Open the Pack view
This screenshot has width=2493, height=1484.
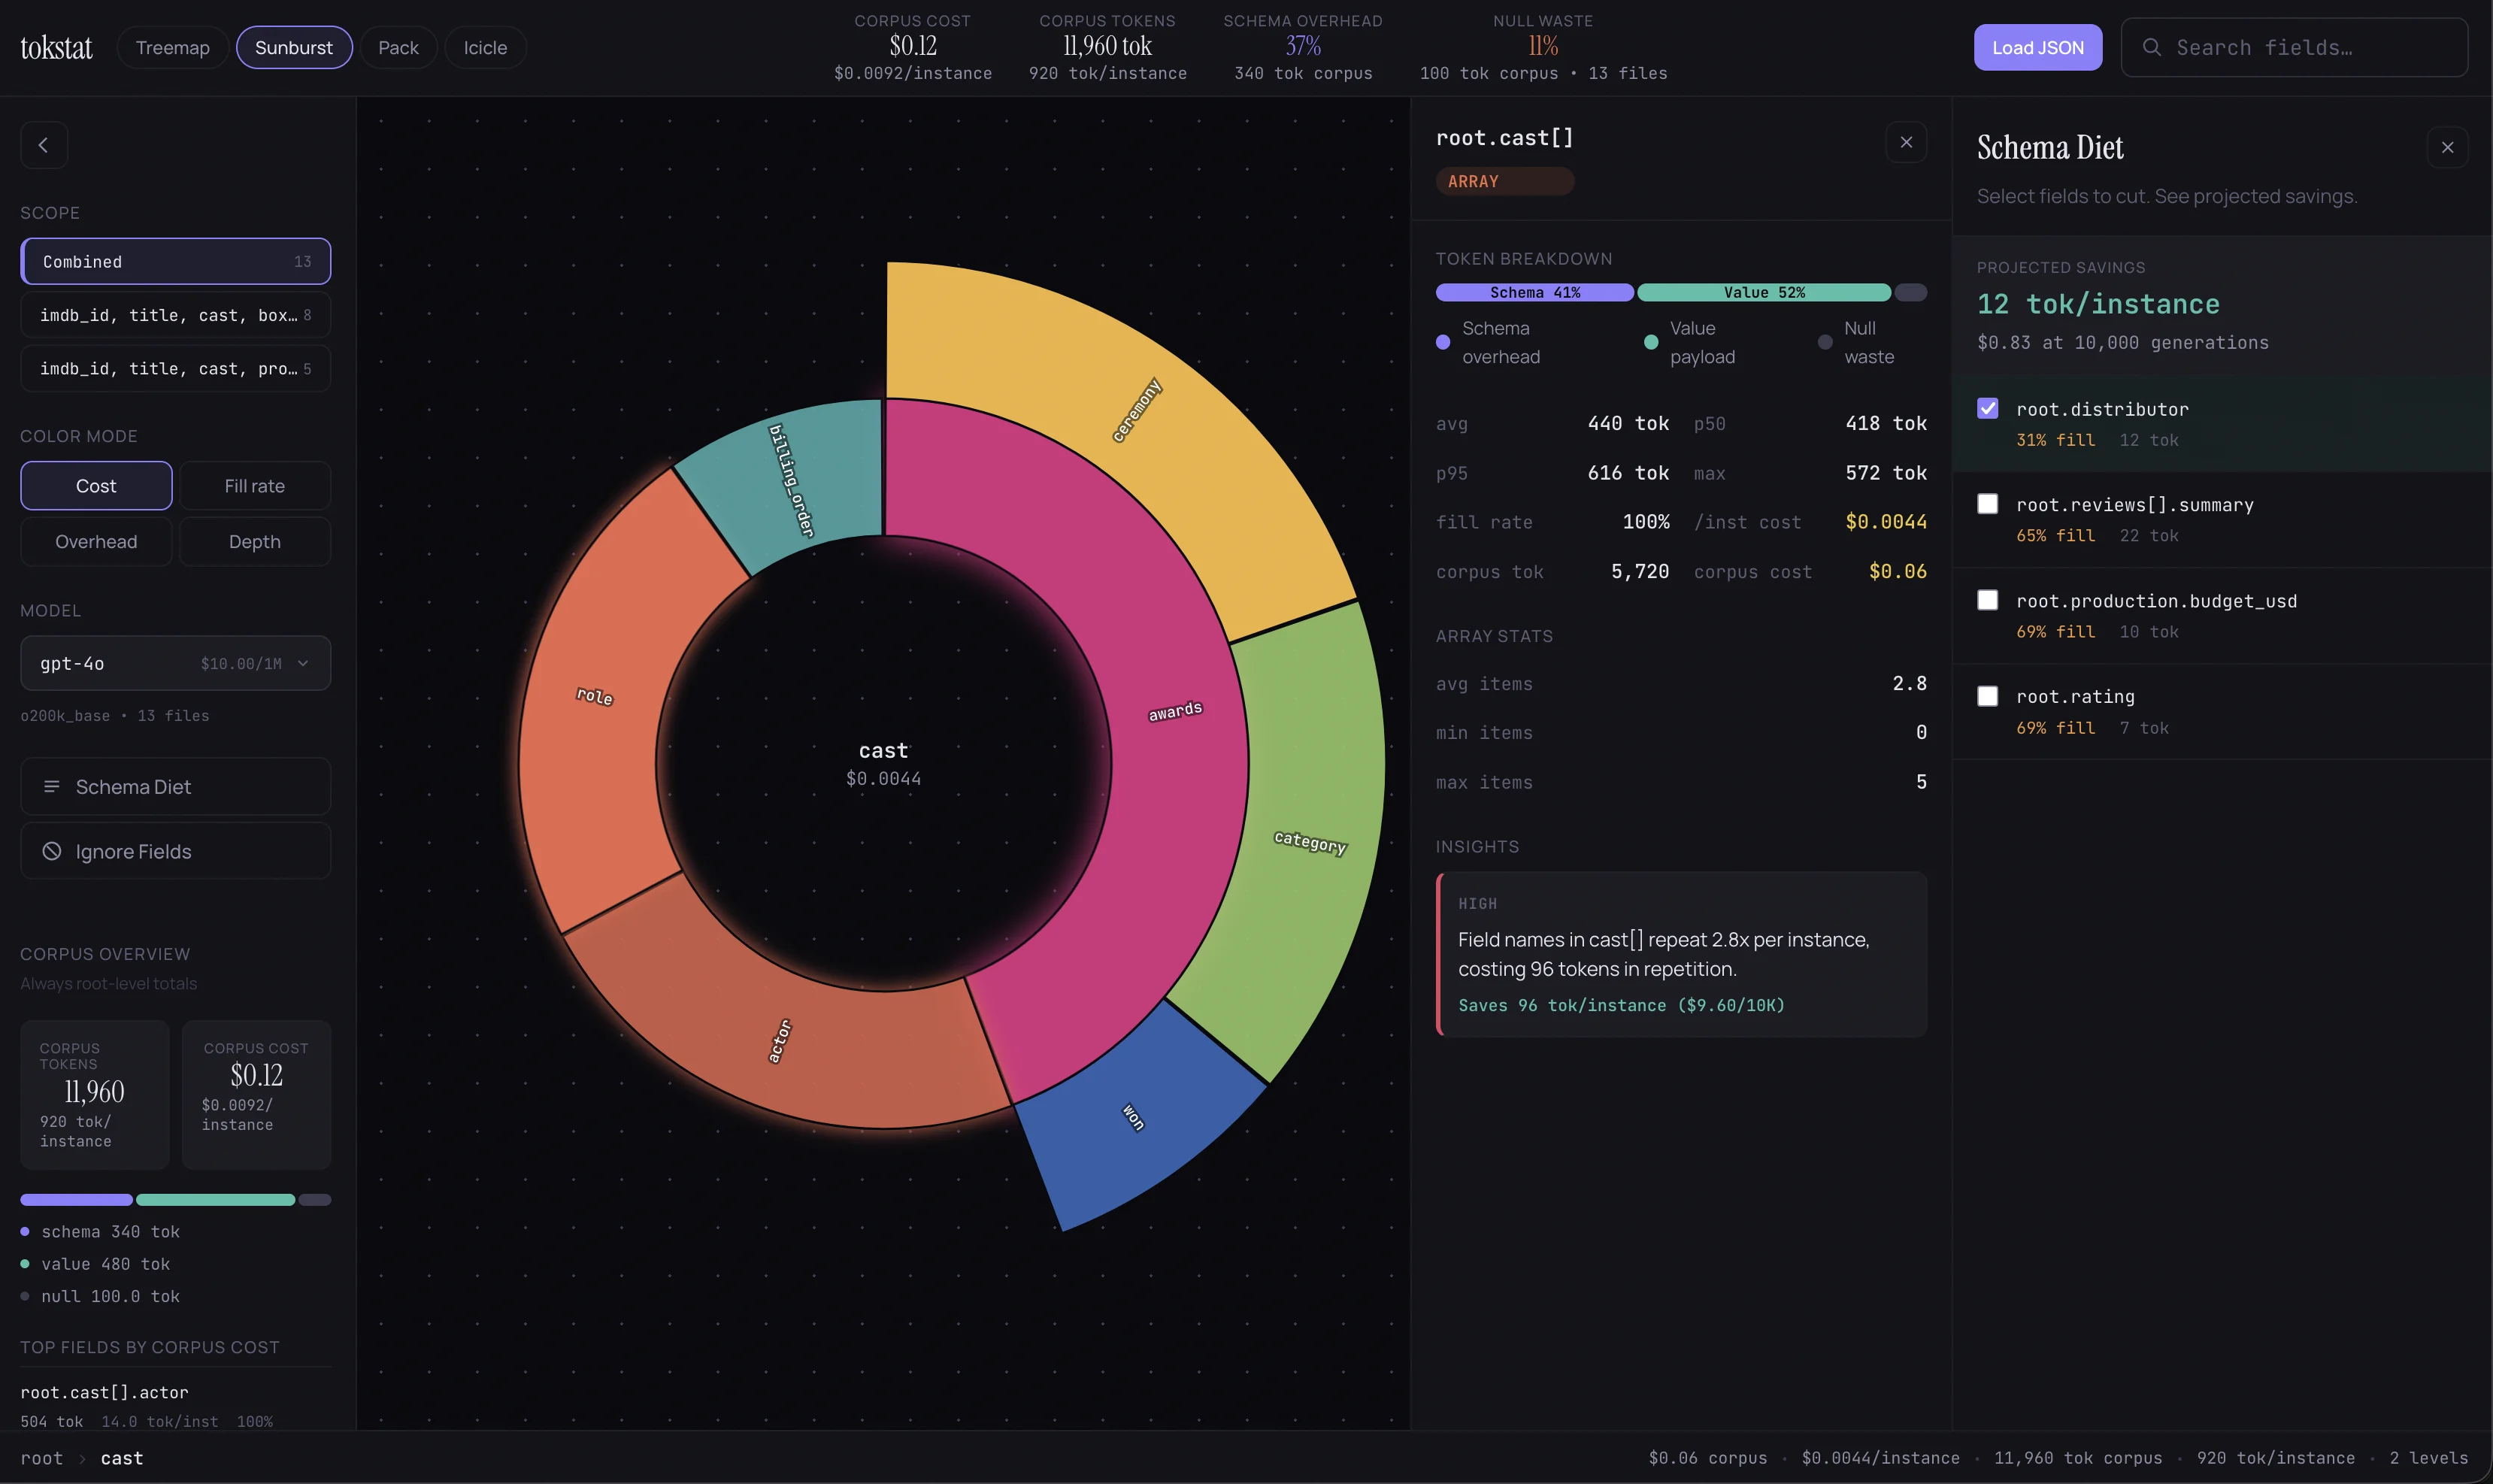[x=398, y=47]
